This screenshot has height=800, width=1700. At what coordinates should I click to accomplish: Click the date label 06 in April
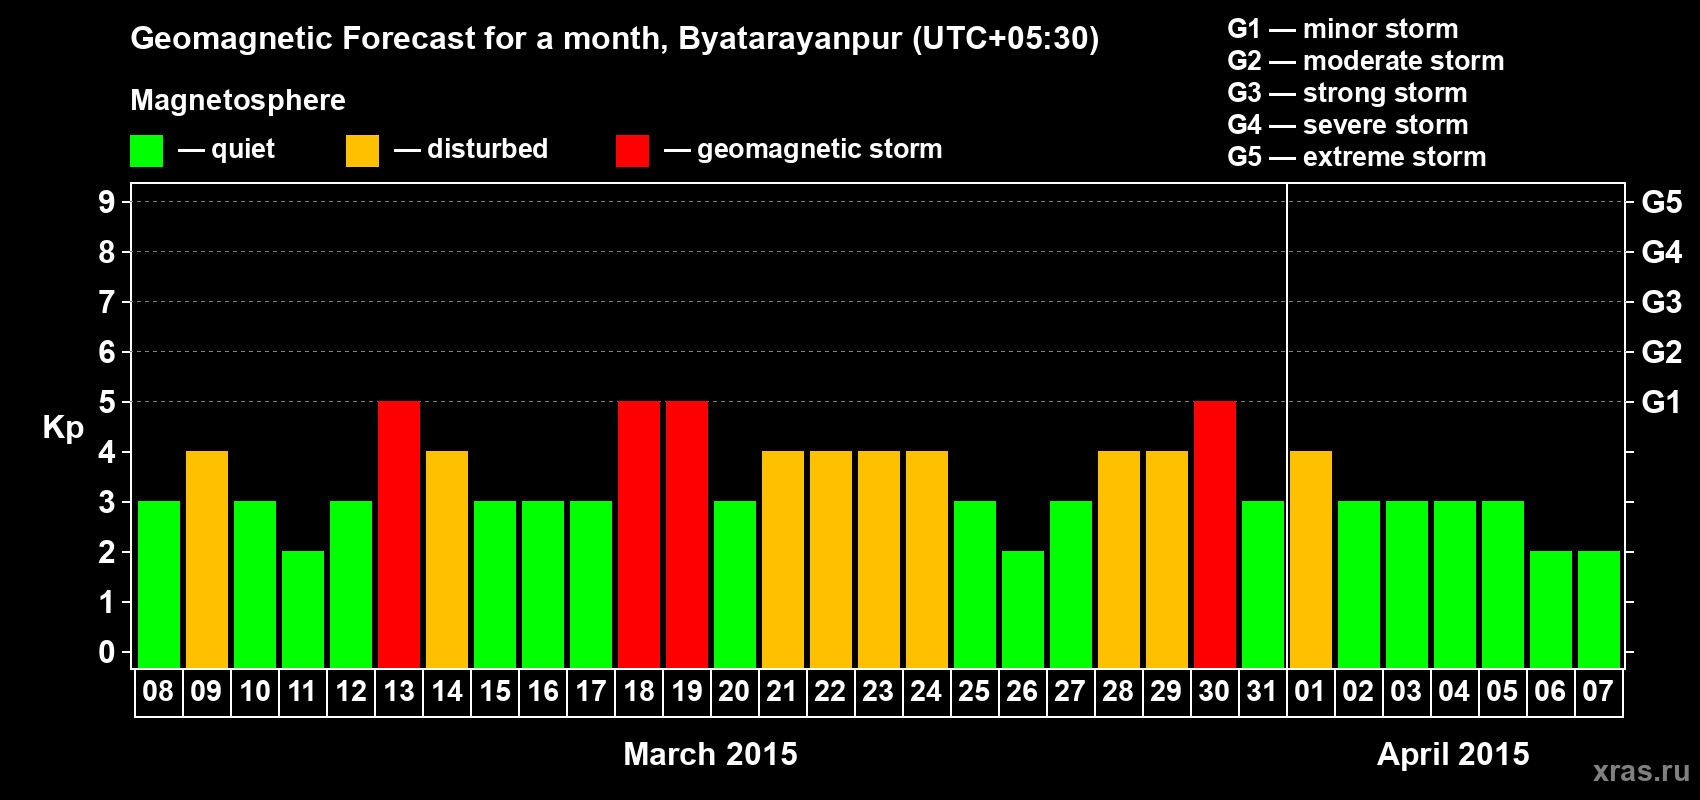[x=1550, y=691]
